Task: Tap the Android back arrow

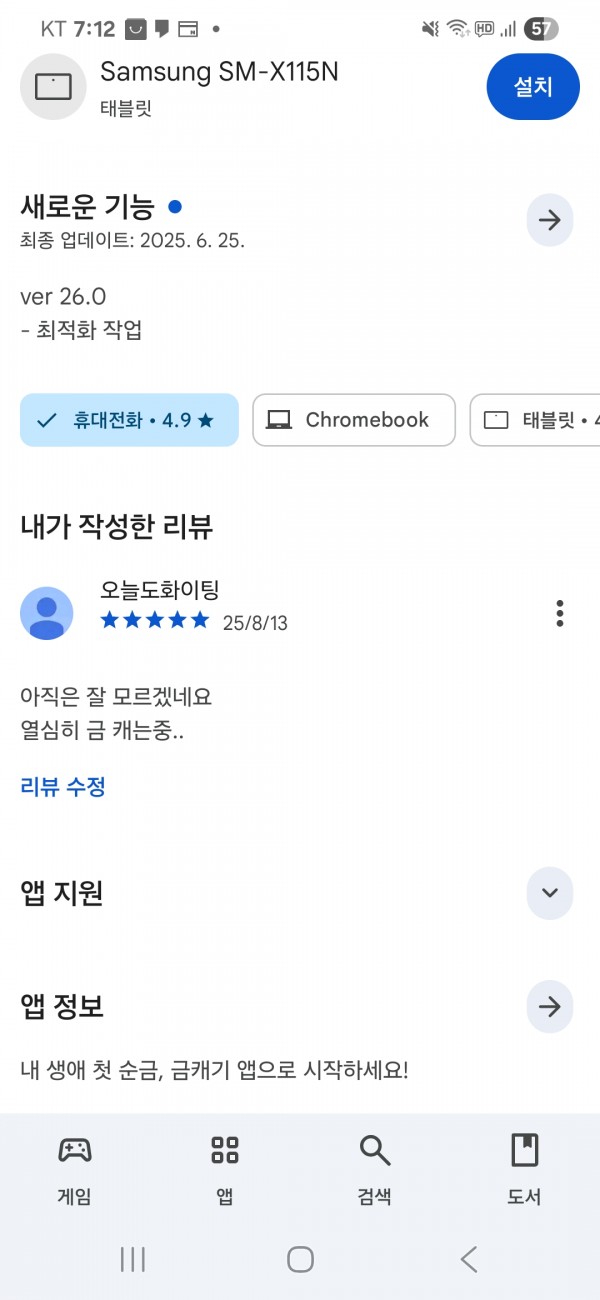Action: click(468, 1259)
